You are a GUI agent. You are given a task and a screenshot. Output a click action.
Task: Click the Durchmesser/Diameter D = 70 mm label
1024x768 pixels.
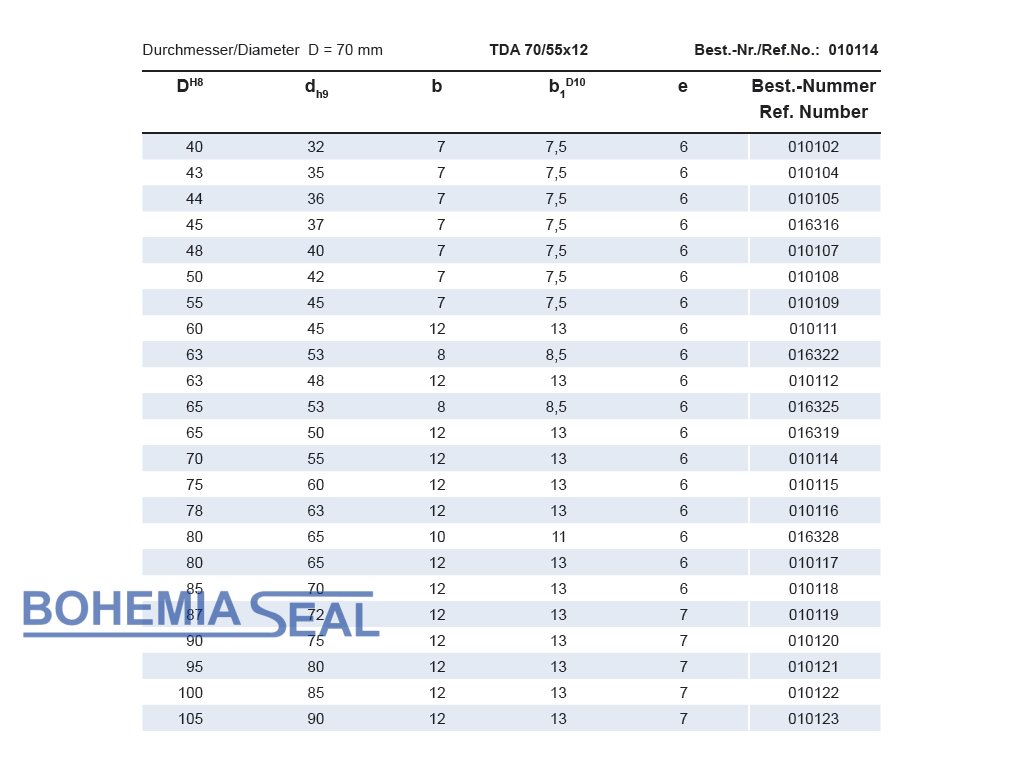point(262,50)
